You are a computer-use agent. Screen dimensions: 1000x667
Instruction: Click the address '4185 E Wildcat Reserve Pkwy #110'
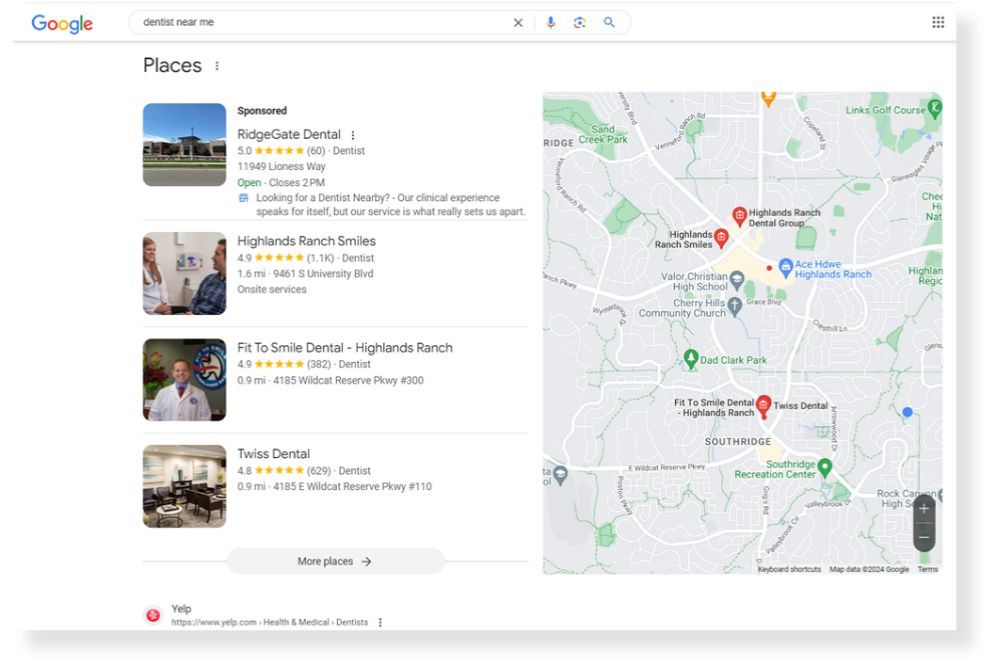[353, 487]
